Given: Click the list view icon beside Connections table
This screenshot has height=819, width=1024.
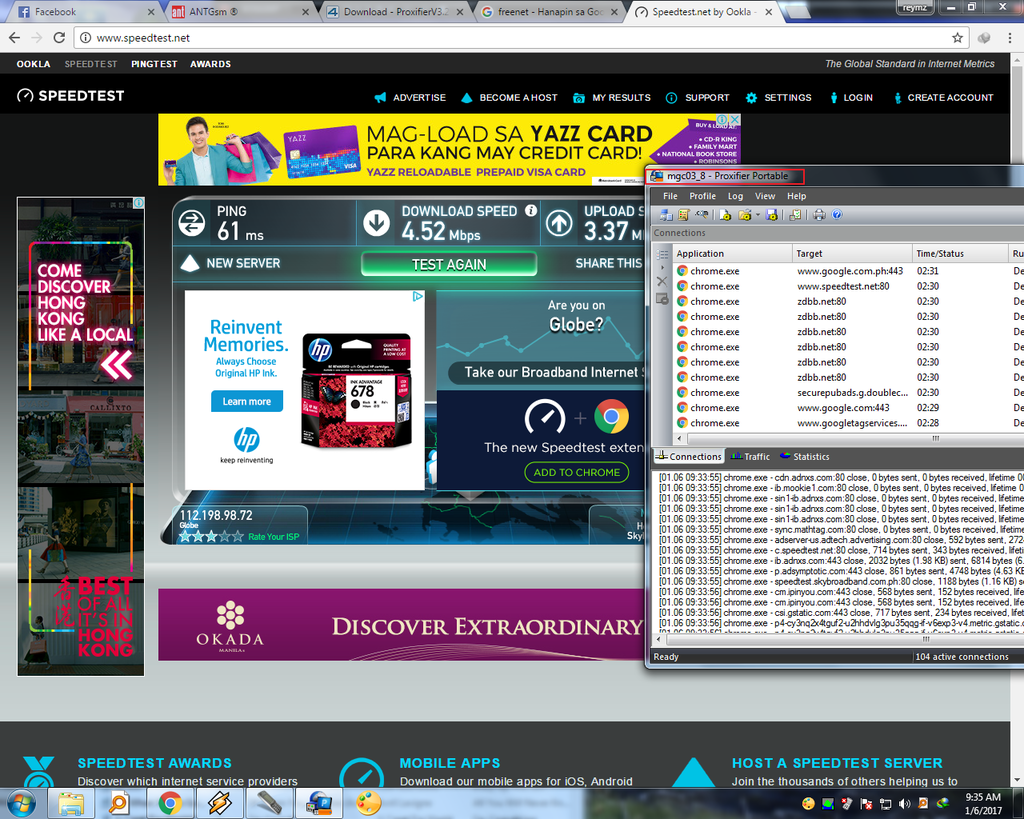Looking at the screenshot, I should click(x=662, y=254).
